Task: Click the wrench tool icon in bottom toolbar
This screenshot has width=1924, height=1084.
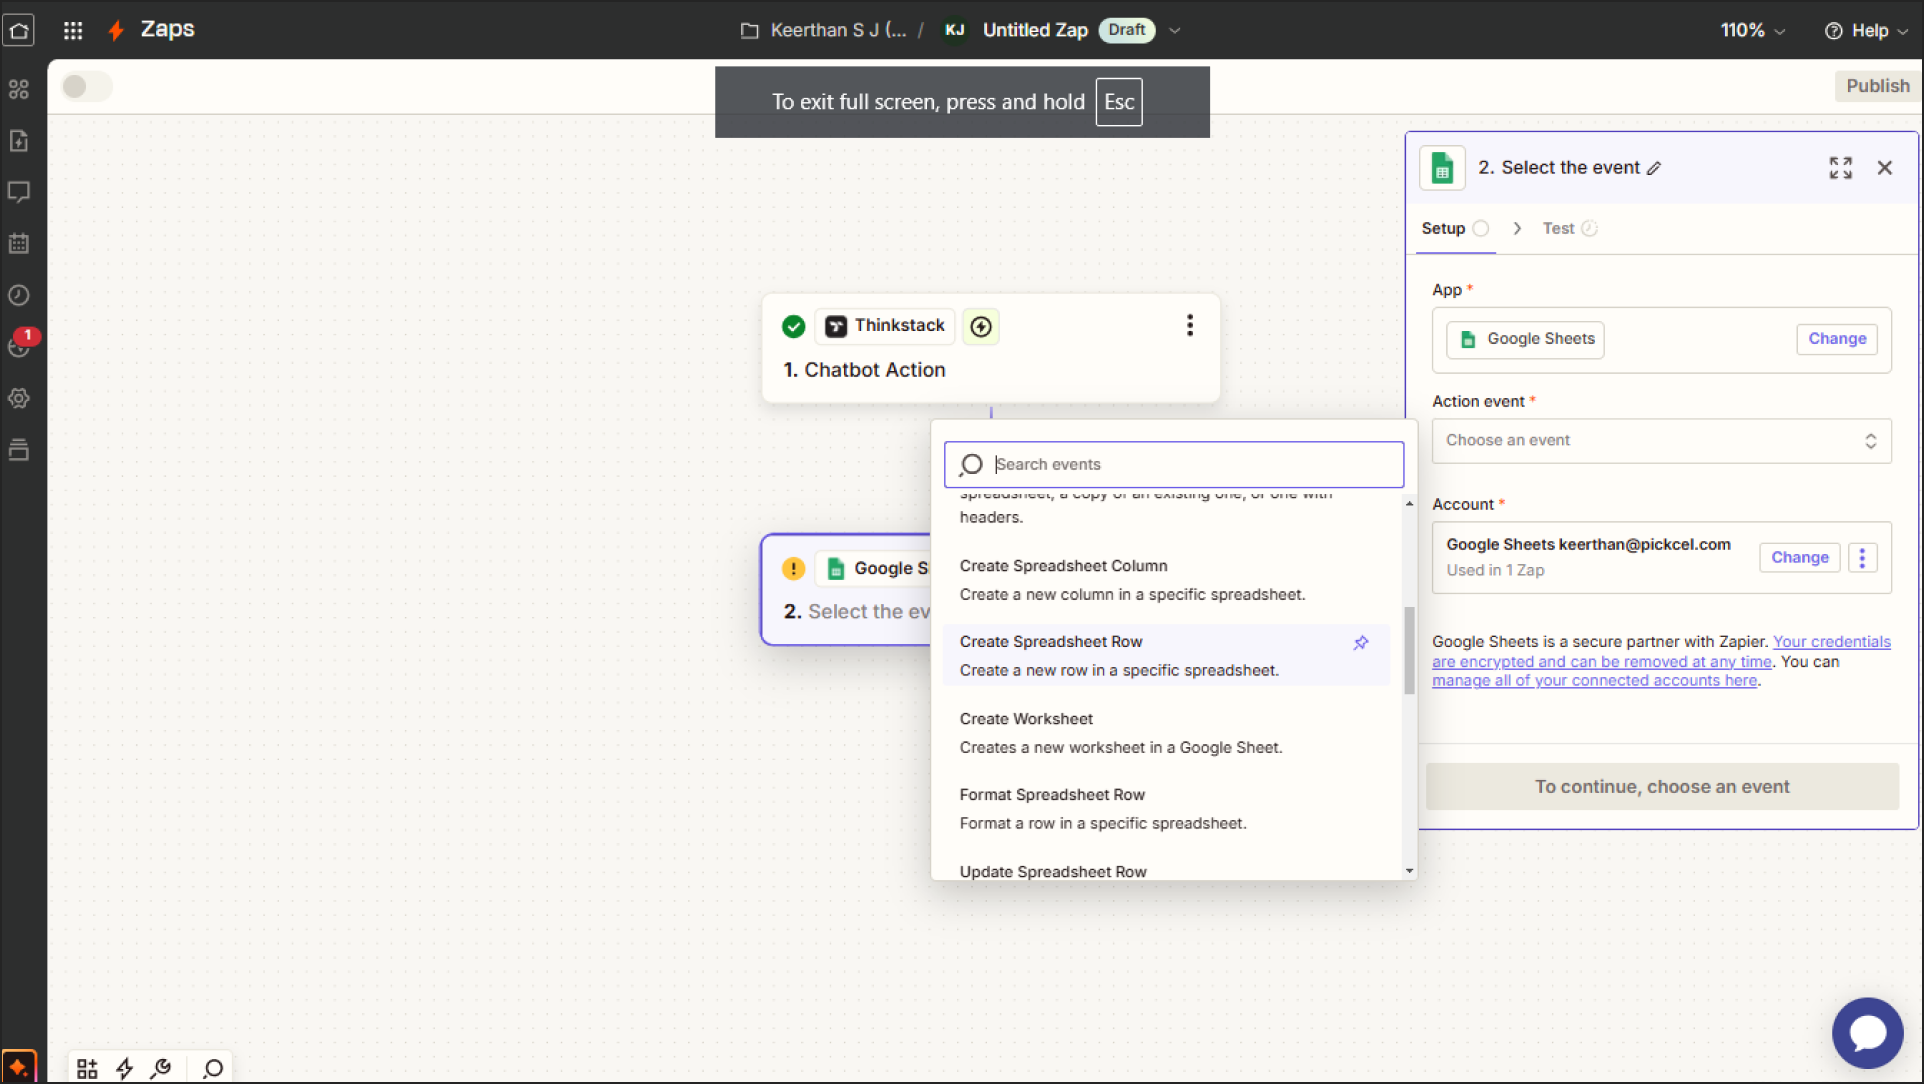Action: [161, 1069]
